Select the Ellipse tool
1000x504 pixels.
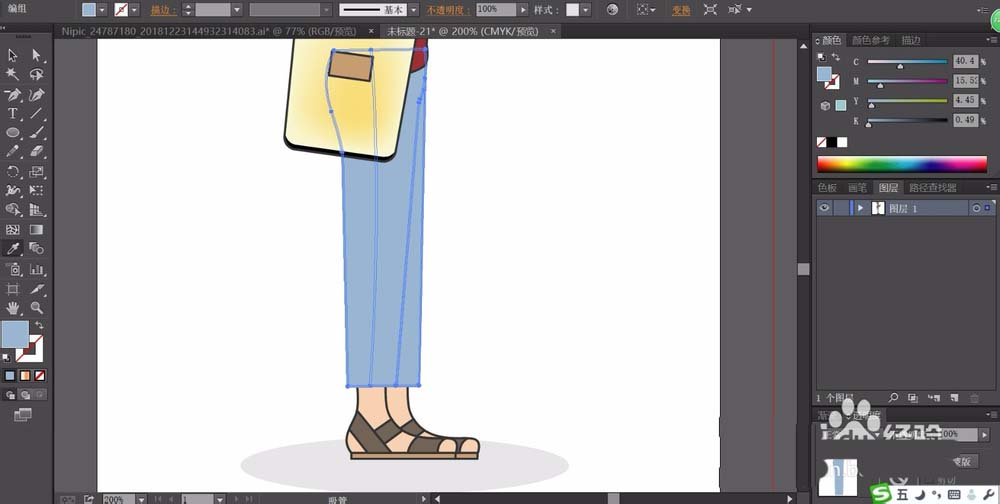[12, 133]
